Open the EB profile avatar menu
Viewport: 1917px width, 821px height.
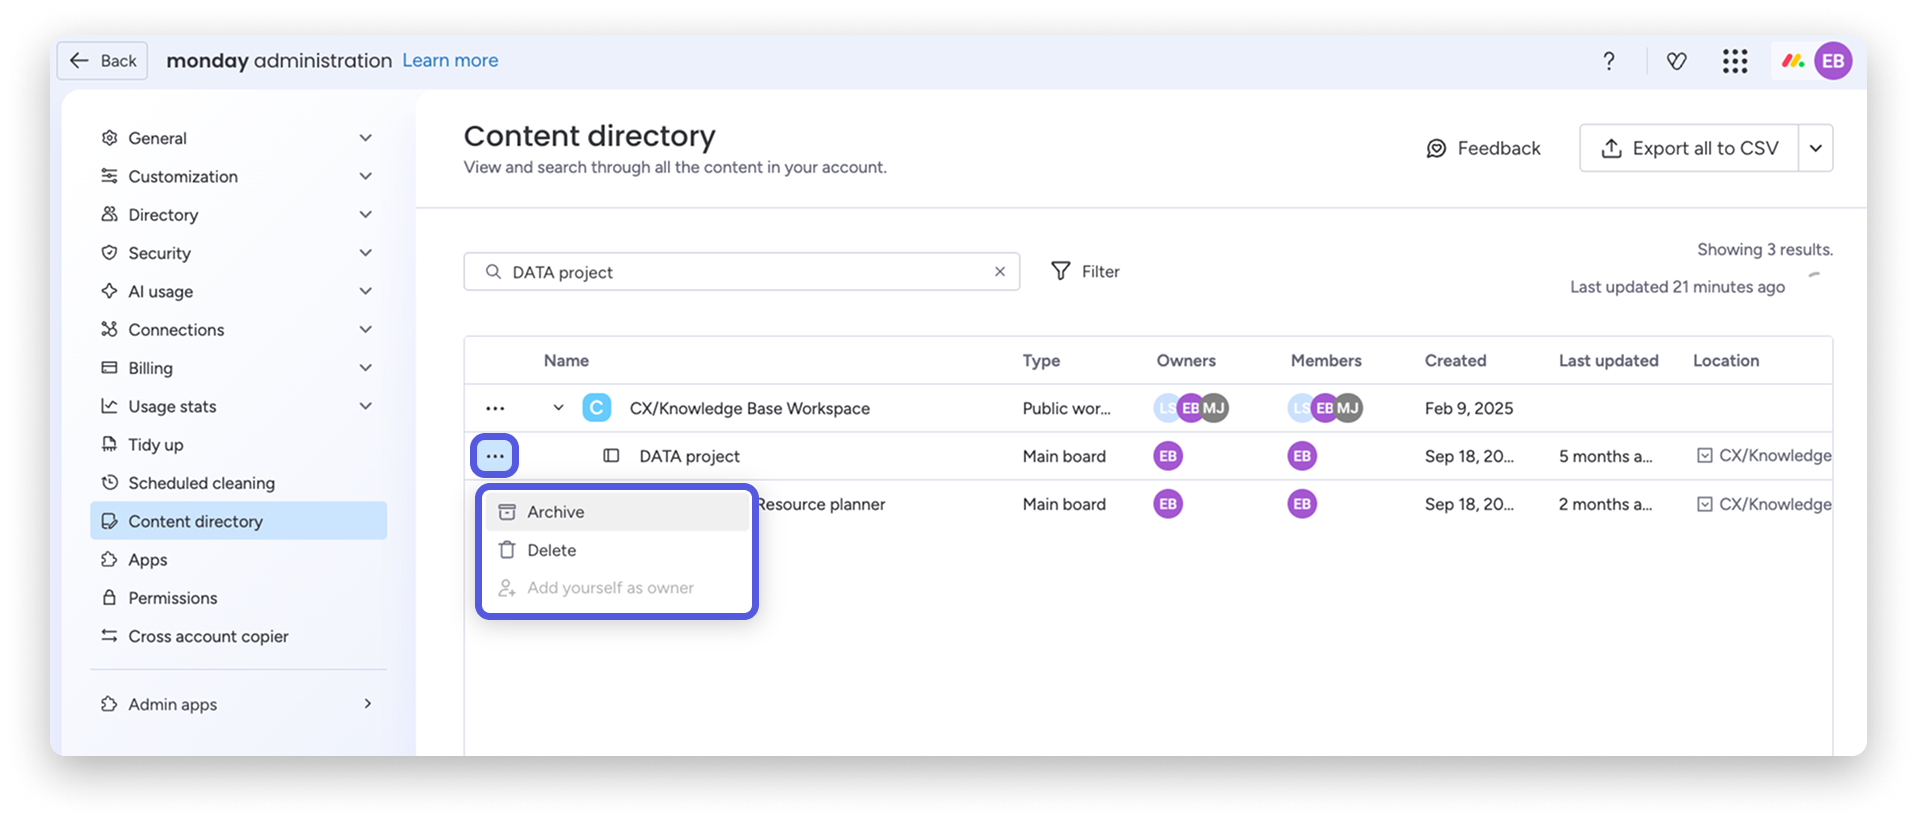[x=1833, y=61]
